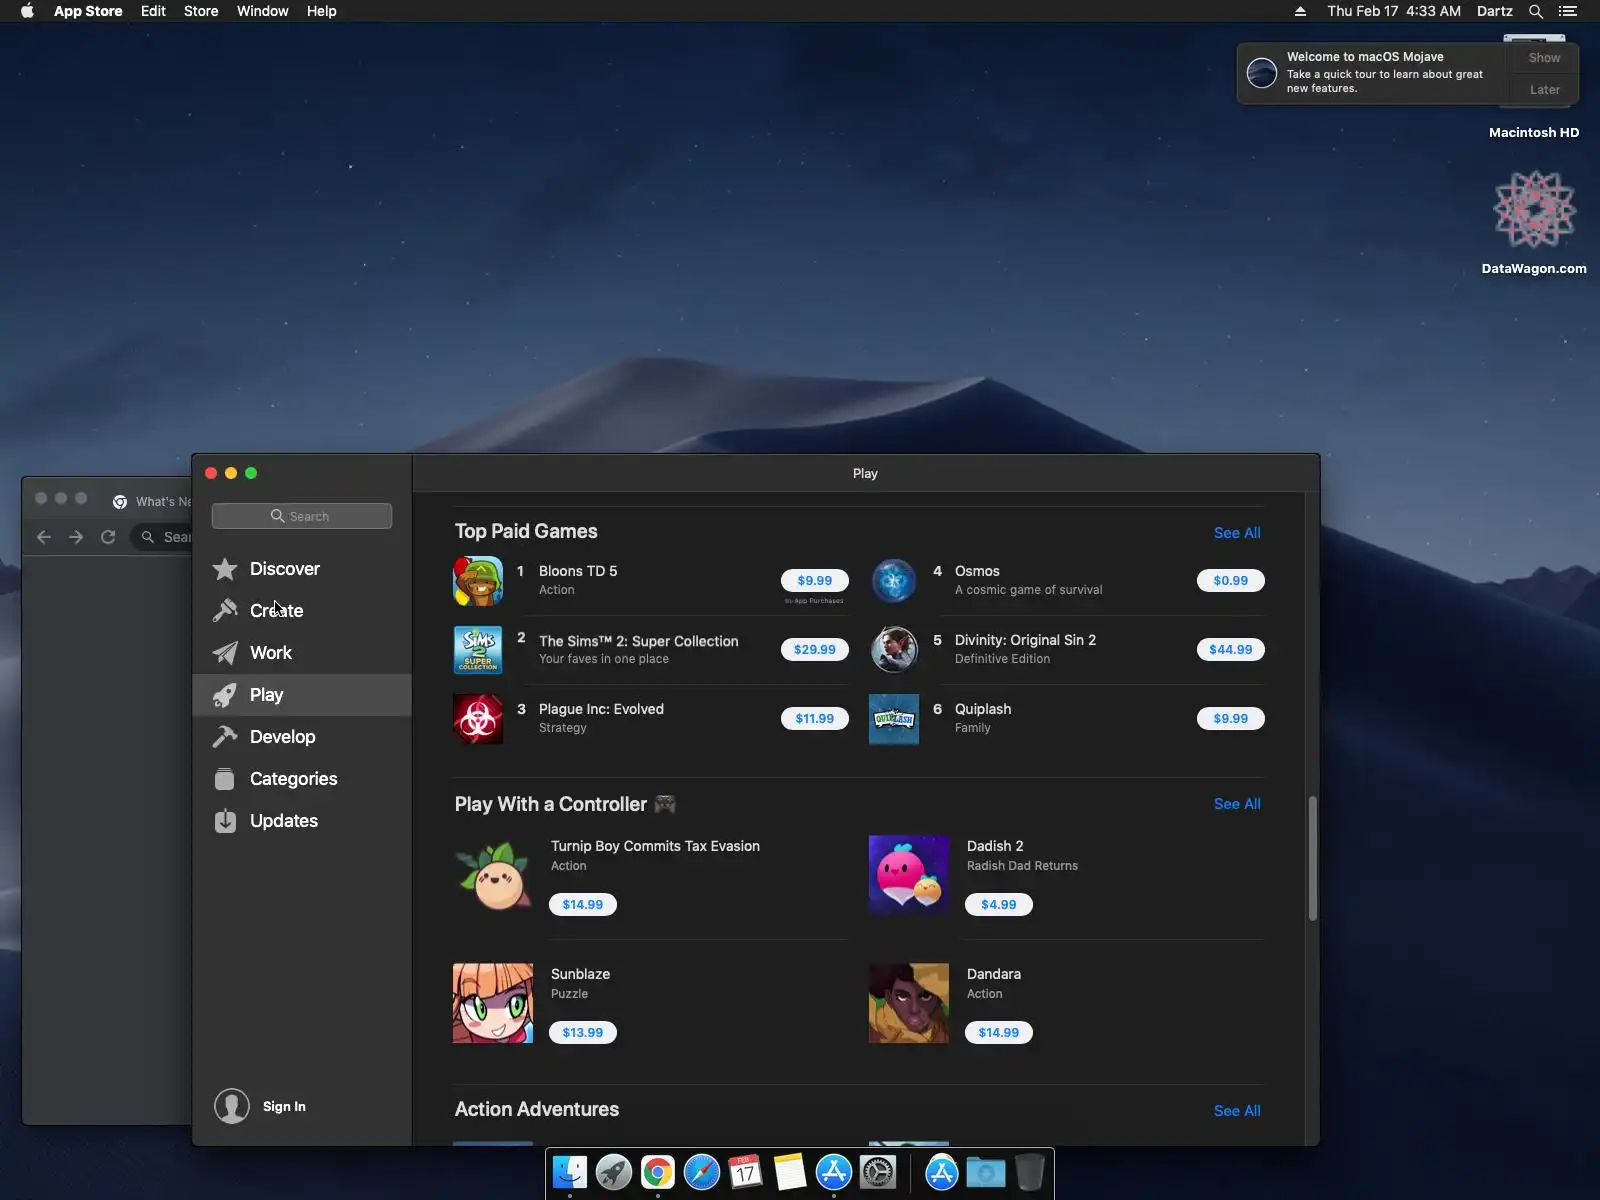The height and width of the screenshot is (1200, 1600).
Task: Open Notification Center from the menu bar
Action: pyautogui.click(x=1568, y=11)
